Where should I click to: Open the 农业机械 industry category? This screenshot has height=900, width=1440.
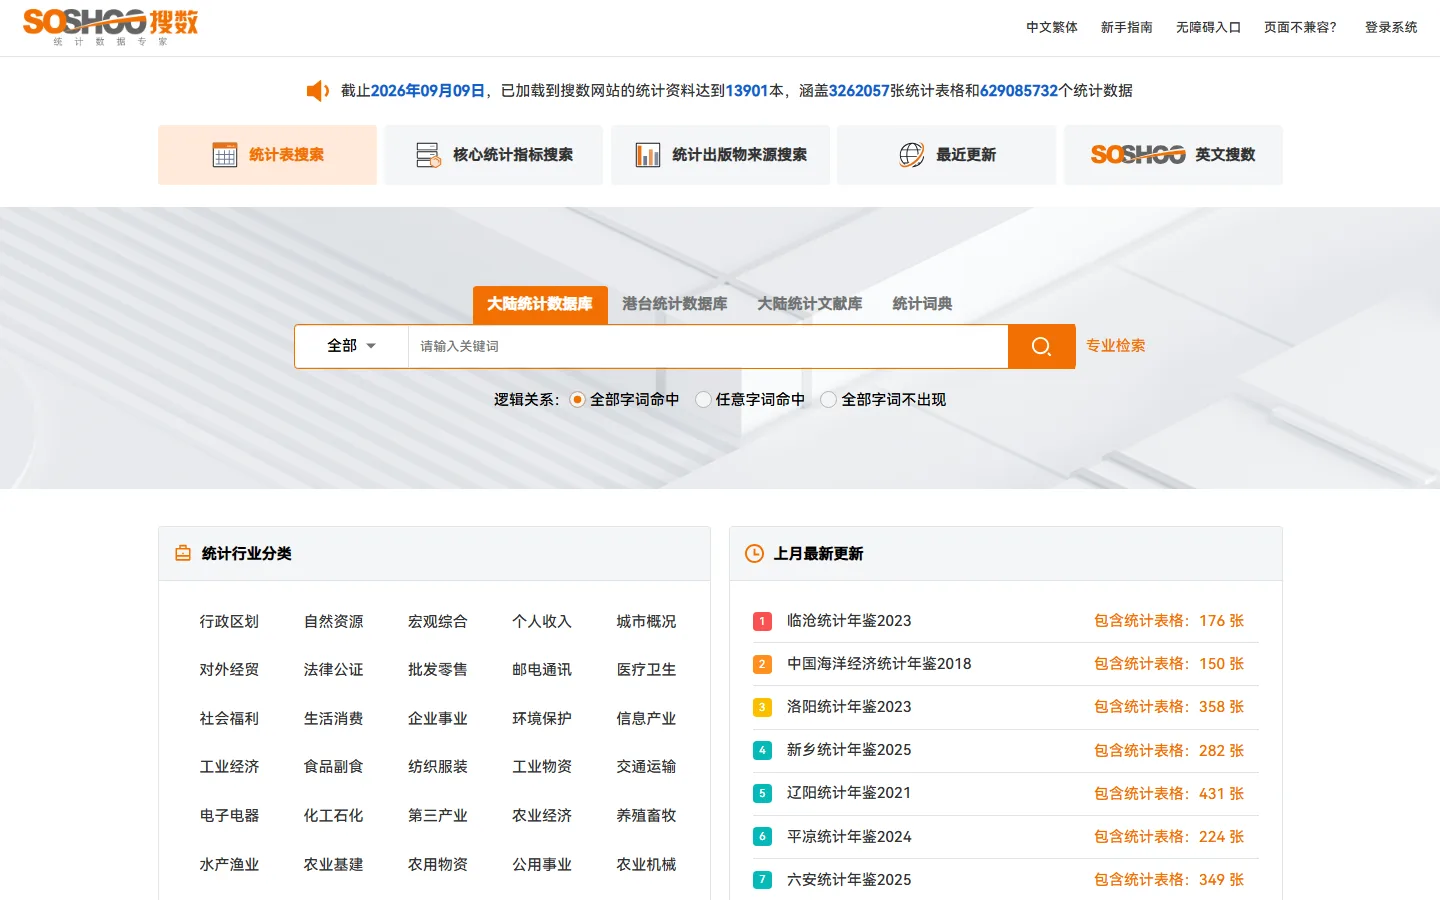[x=646, y=865]
